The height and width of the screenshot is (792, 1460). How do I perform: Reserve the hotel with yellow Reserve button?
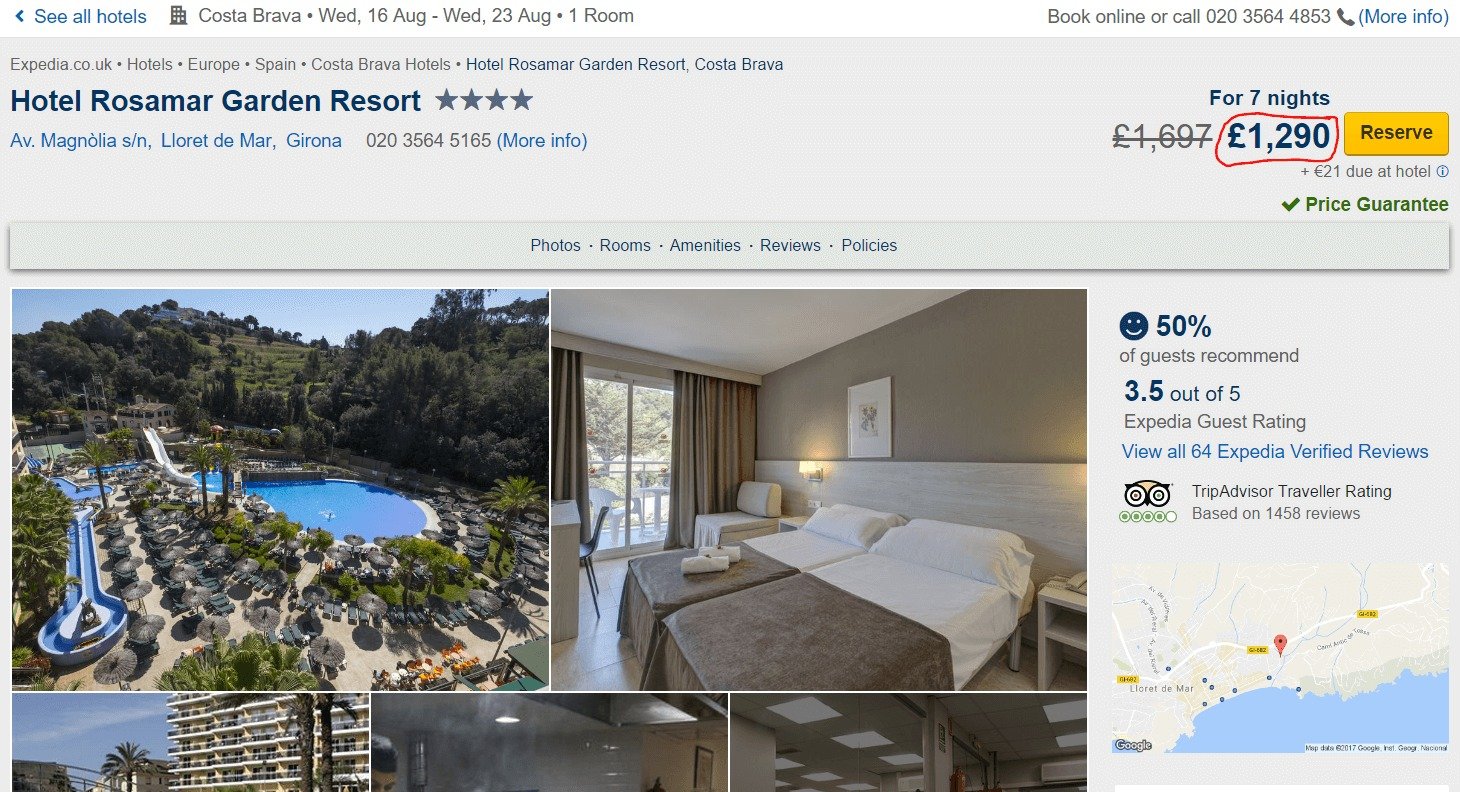[1396, 133]
